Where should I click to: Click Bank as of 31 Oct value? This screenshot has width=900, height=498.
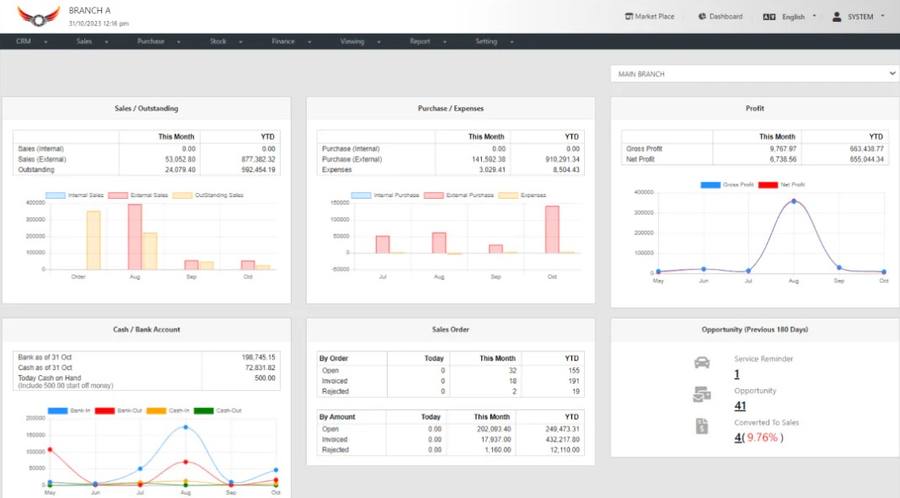tap(258, 357)
